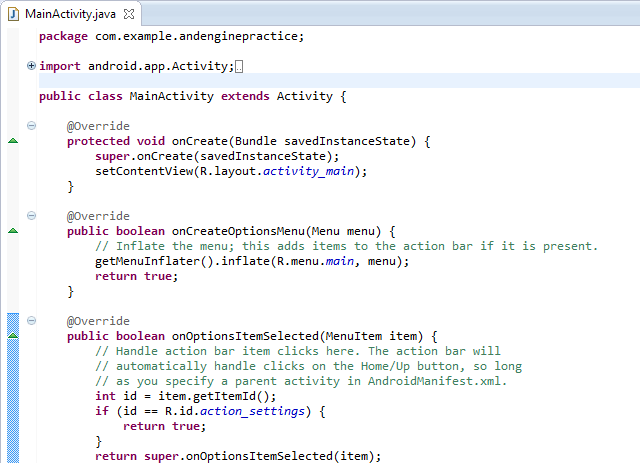Click the 'extends' keyword
Viewport: 640px width, 463px height.
245,96
